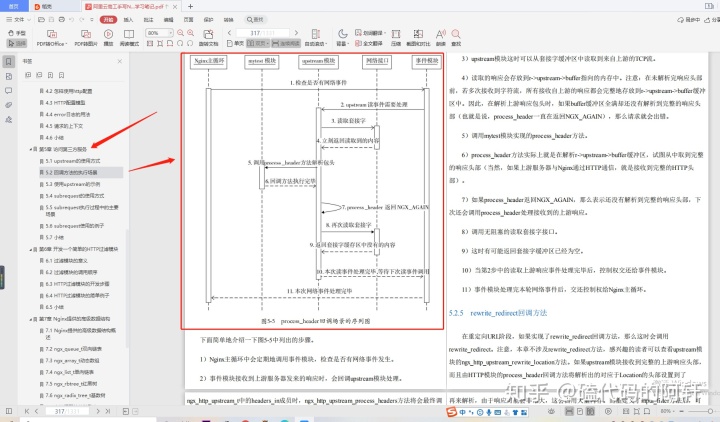Open quick toolbar customize dropdown arrow

(92, 20)
